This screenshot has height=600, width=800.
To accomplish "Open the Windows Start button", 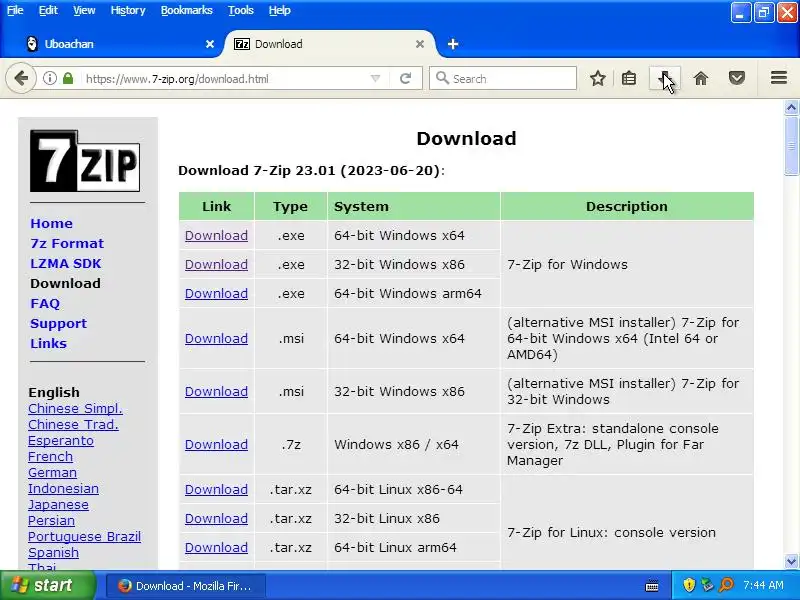I will pyautogui.click(x=47, y=585).
